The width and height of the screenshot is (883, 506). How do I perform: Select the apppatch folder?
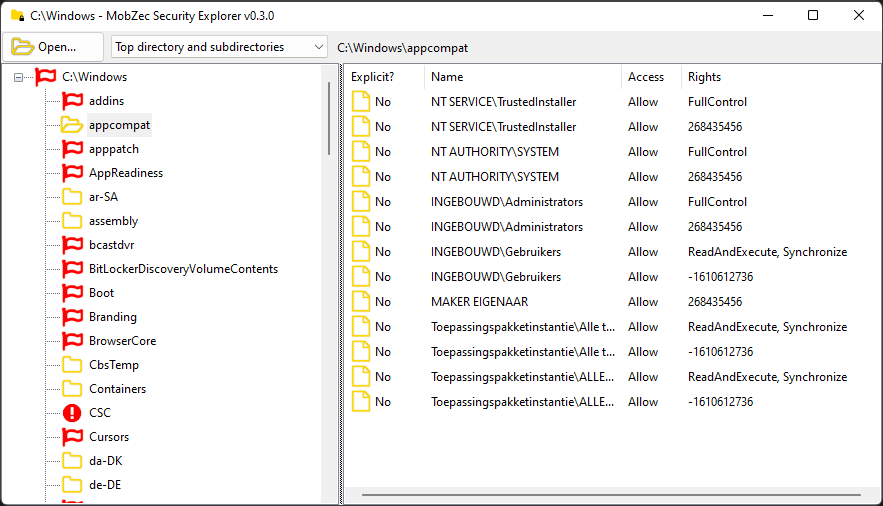click(x=114, y=149)
